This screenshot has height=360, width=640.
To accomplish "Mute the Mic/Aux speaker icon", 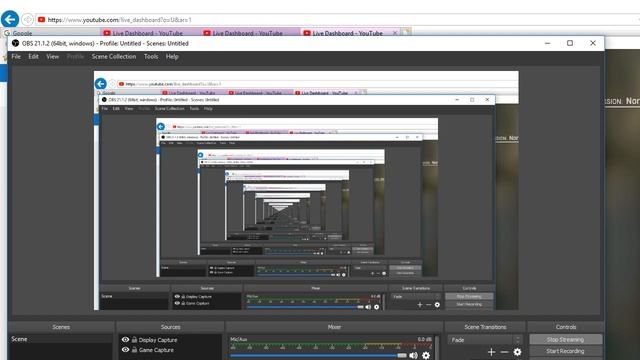I will (x=413, y=355).
